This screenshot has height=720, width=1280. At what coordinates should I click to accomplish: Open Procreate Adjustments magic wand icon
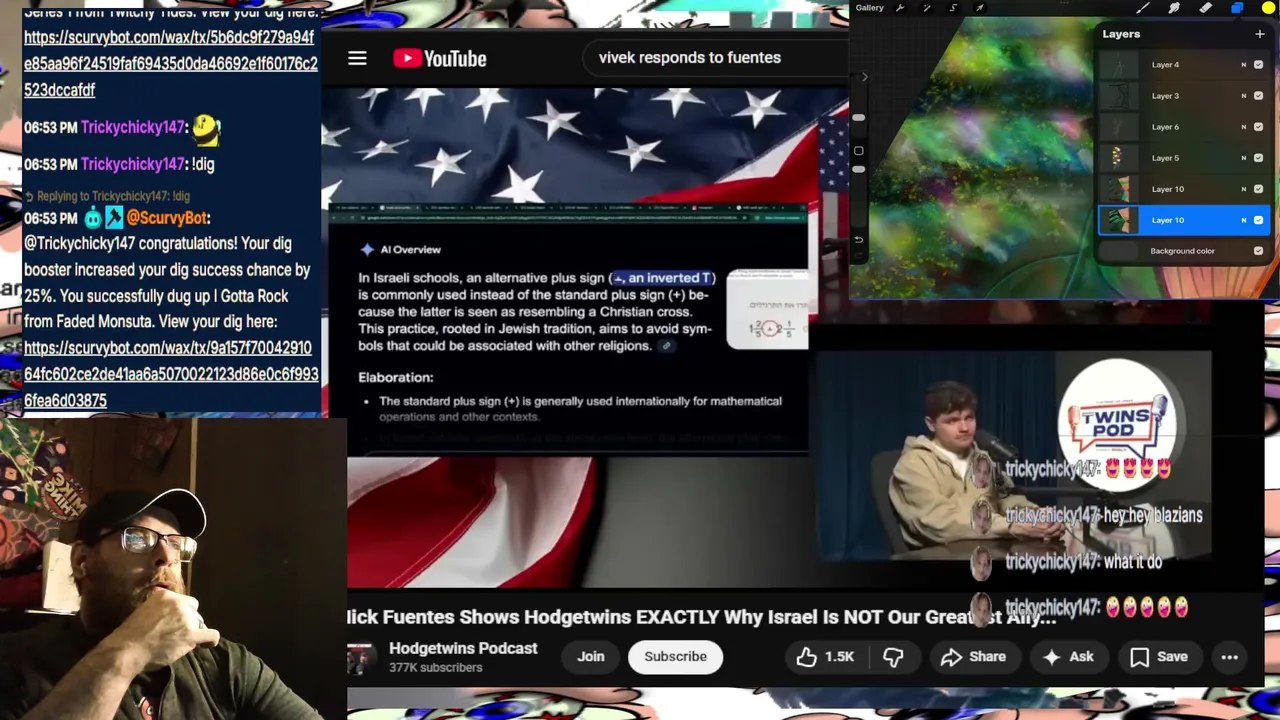927,8
